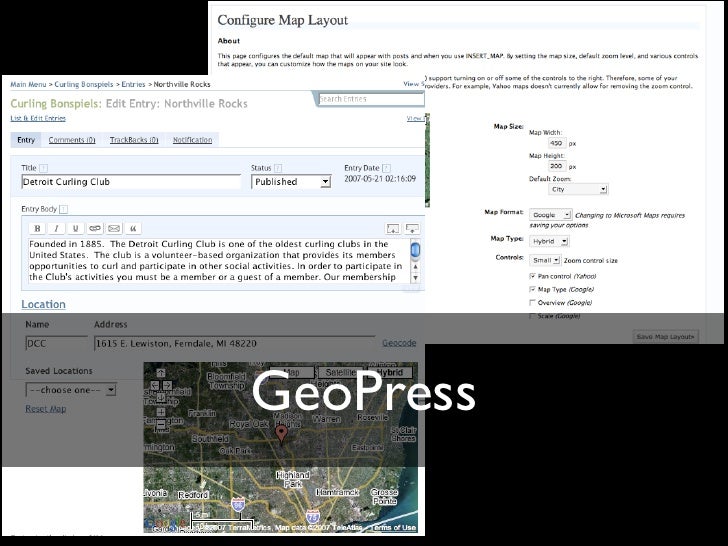Open the Status dropdown showing Published
The width and height of the screenshot is (728, 546).
coord(291,182)
